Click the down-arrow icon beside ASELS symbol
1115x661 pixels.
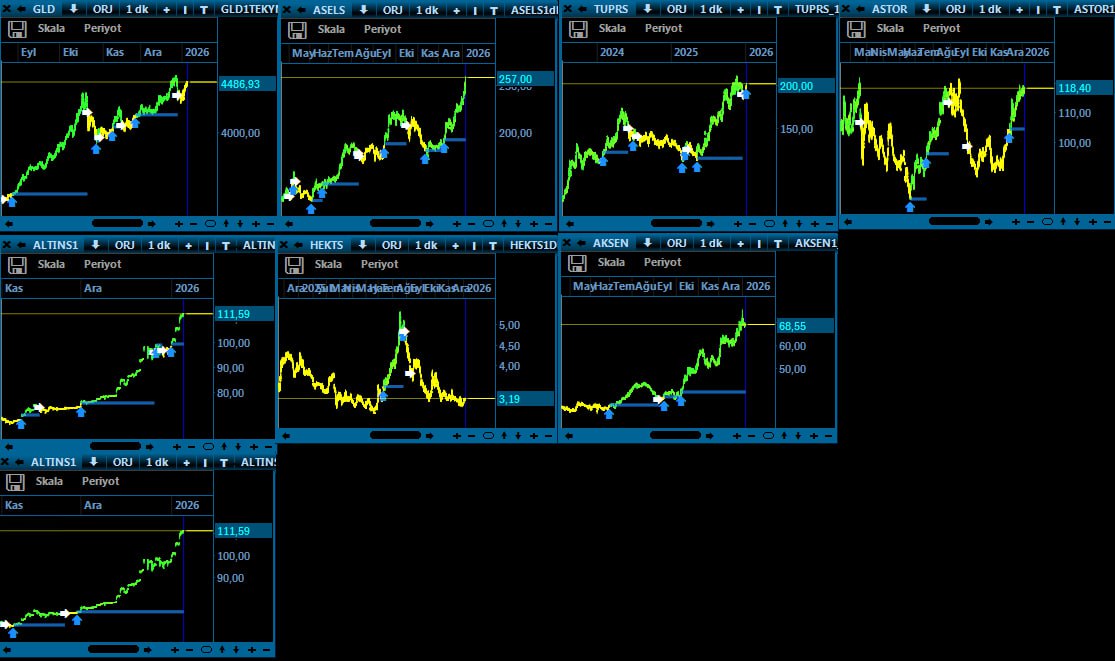tap(363, 10)
